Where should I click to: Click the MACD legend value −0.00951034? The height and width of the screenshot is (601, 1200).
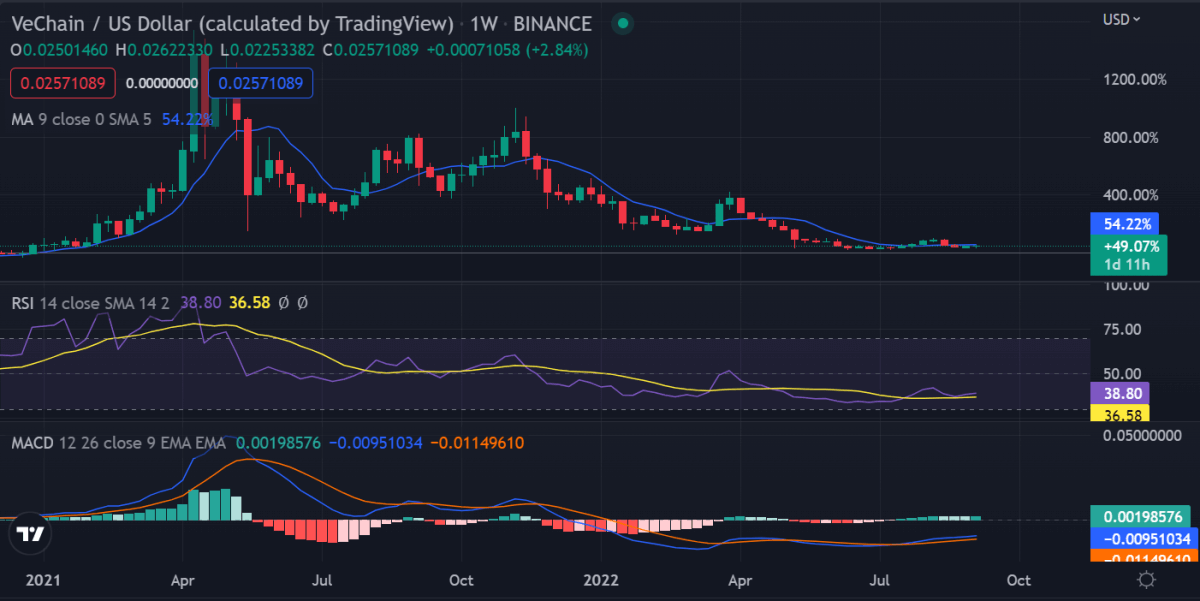(375, 442)
